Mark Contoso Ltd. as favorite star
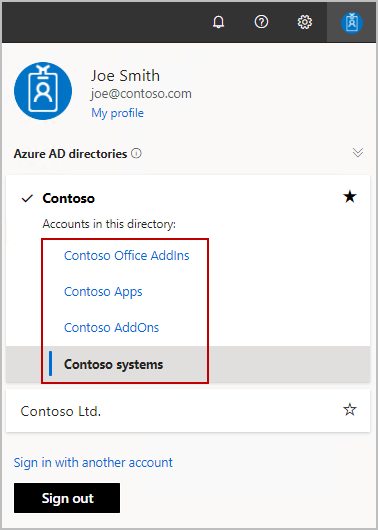 pyautogui.click(x=350, y=410)
